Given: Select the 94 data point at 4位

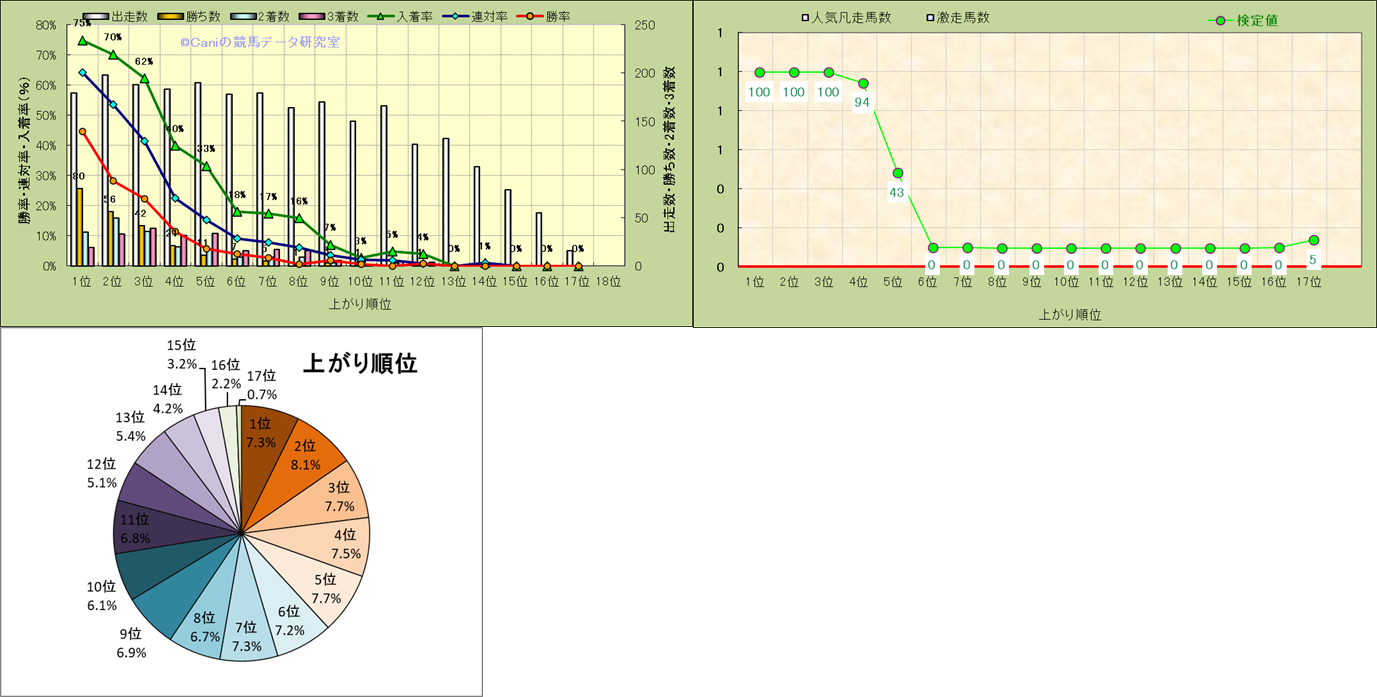Looking at the screenshot, I should (863, 84).
